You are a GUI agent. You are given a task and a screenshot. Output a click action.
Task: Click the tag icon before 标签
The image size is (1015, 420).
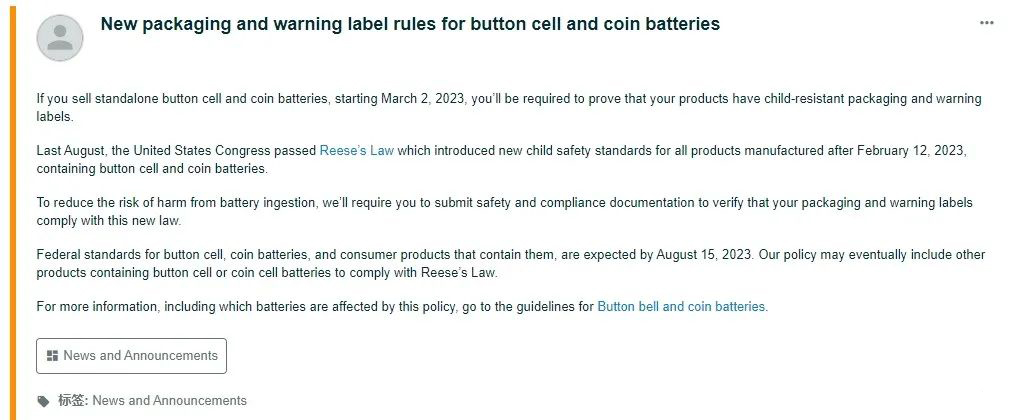point(43,401)
